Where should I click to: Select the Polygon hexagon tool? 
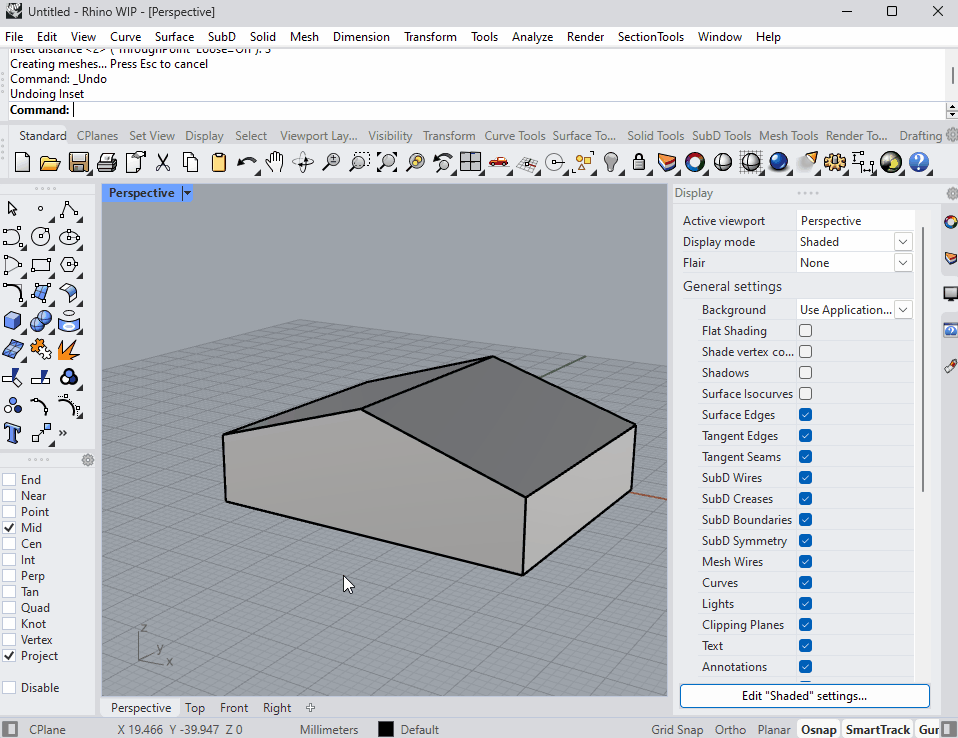tap(69, 265)
